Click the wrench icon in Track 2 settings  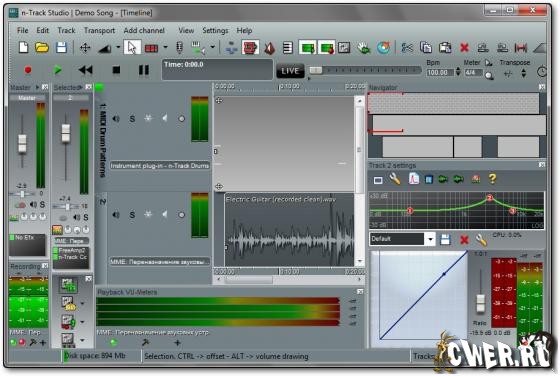point(395,179)
